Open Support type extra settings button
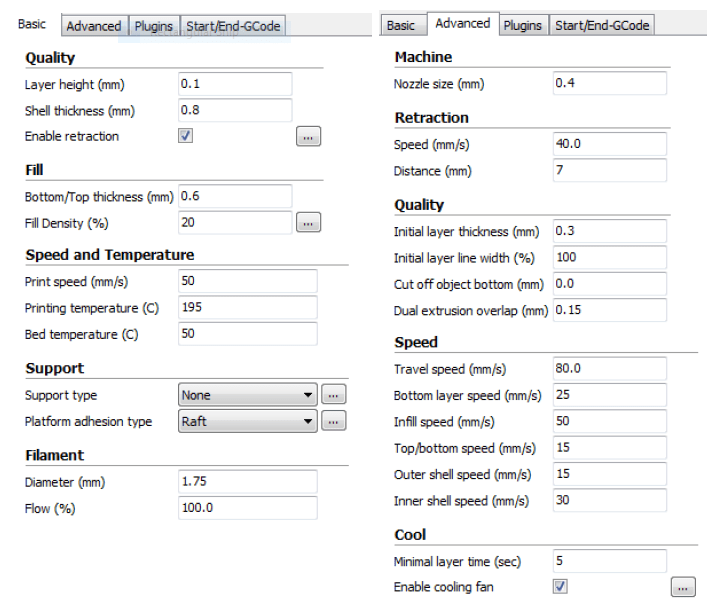This screenshot has width=707, height=610. coord(334,395)
